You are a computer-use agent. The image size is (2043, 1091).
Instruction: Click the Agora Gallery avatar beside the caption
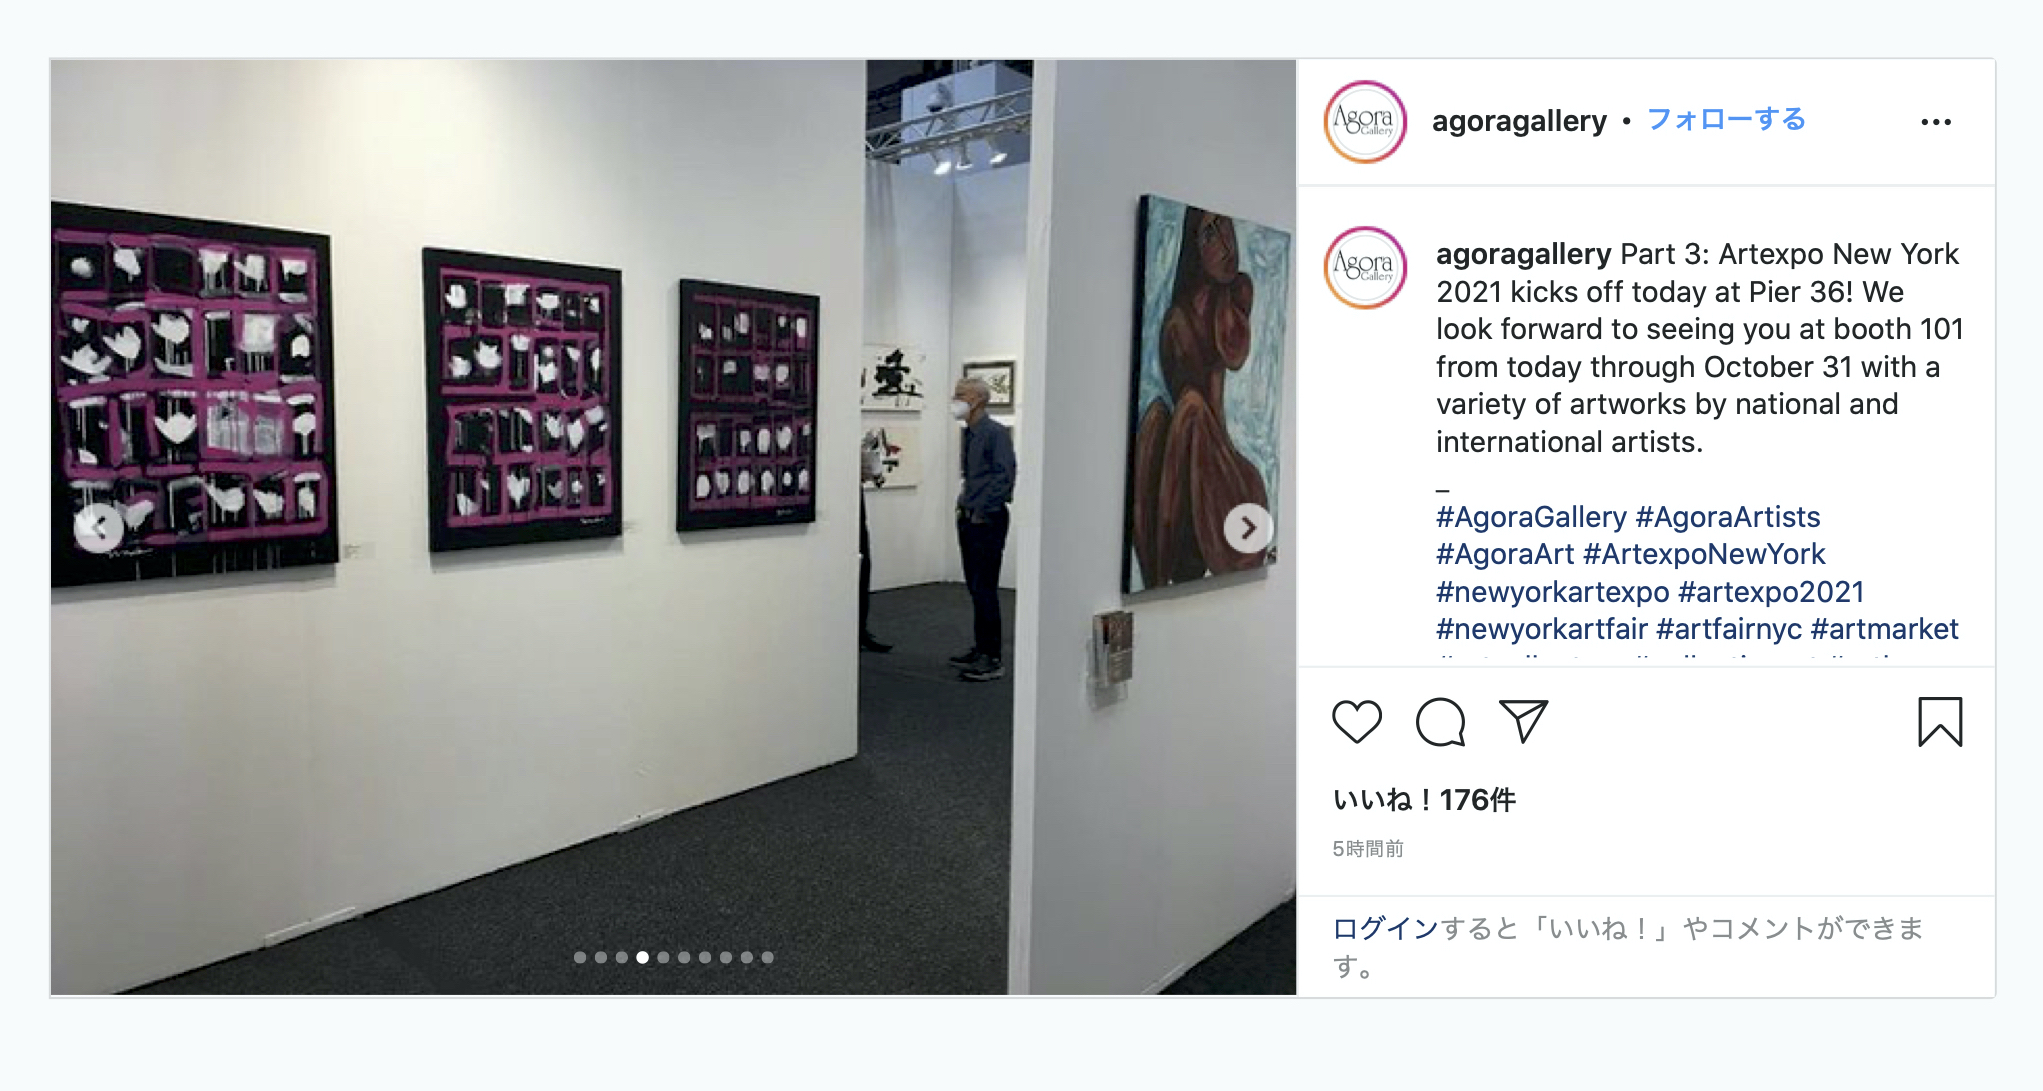click(x=1365, y=267)
